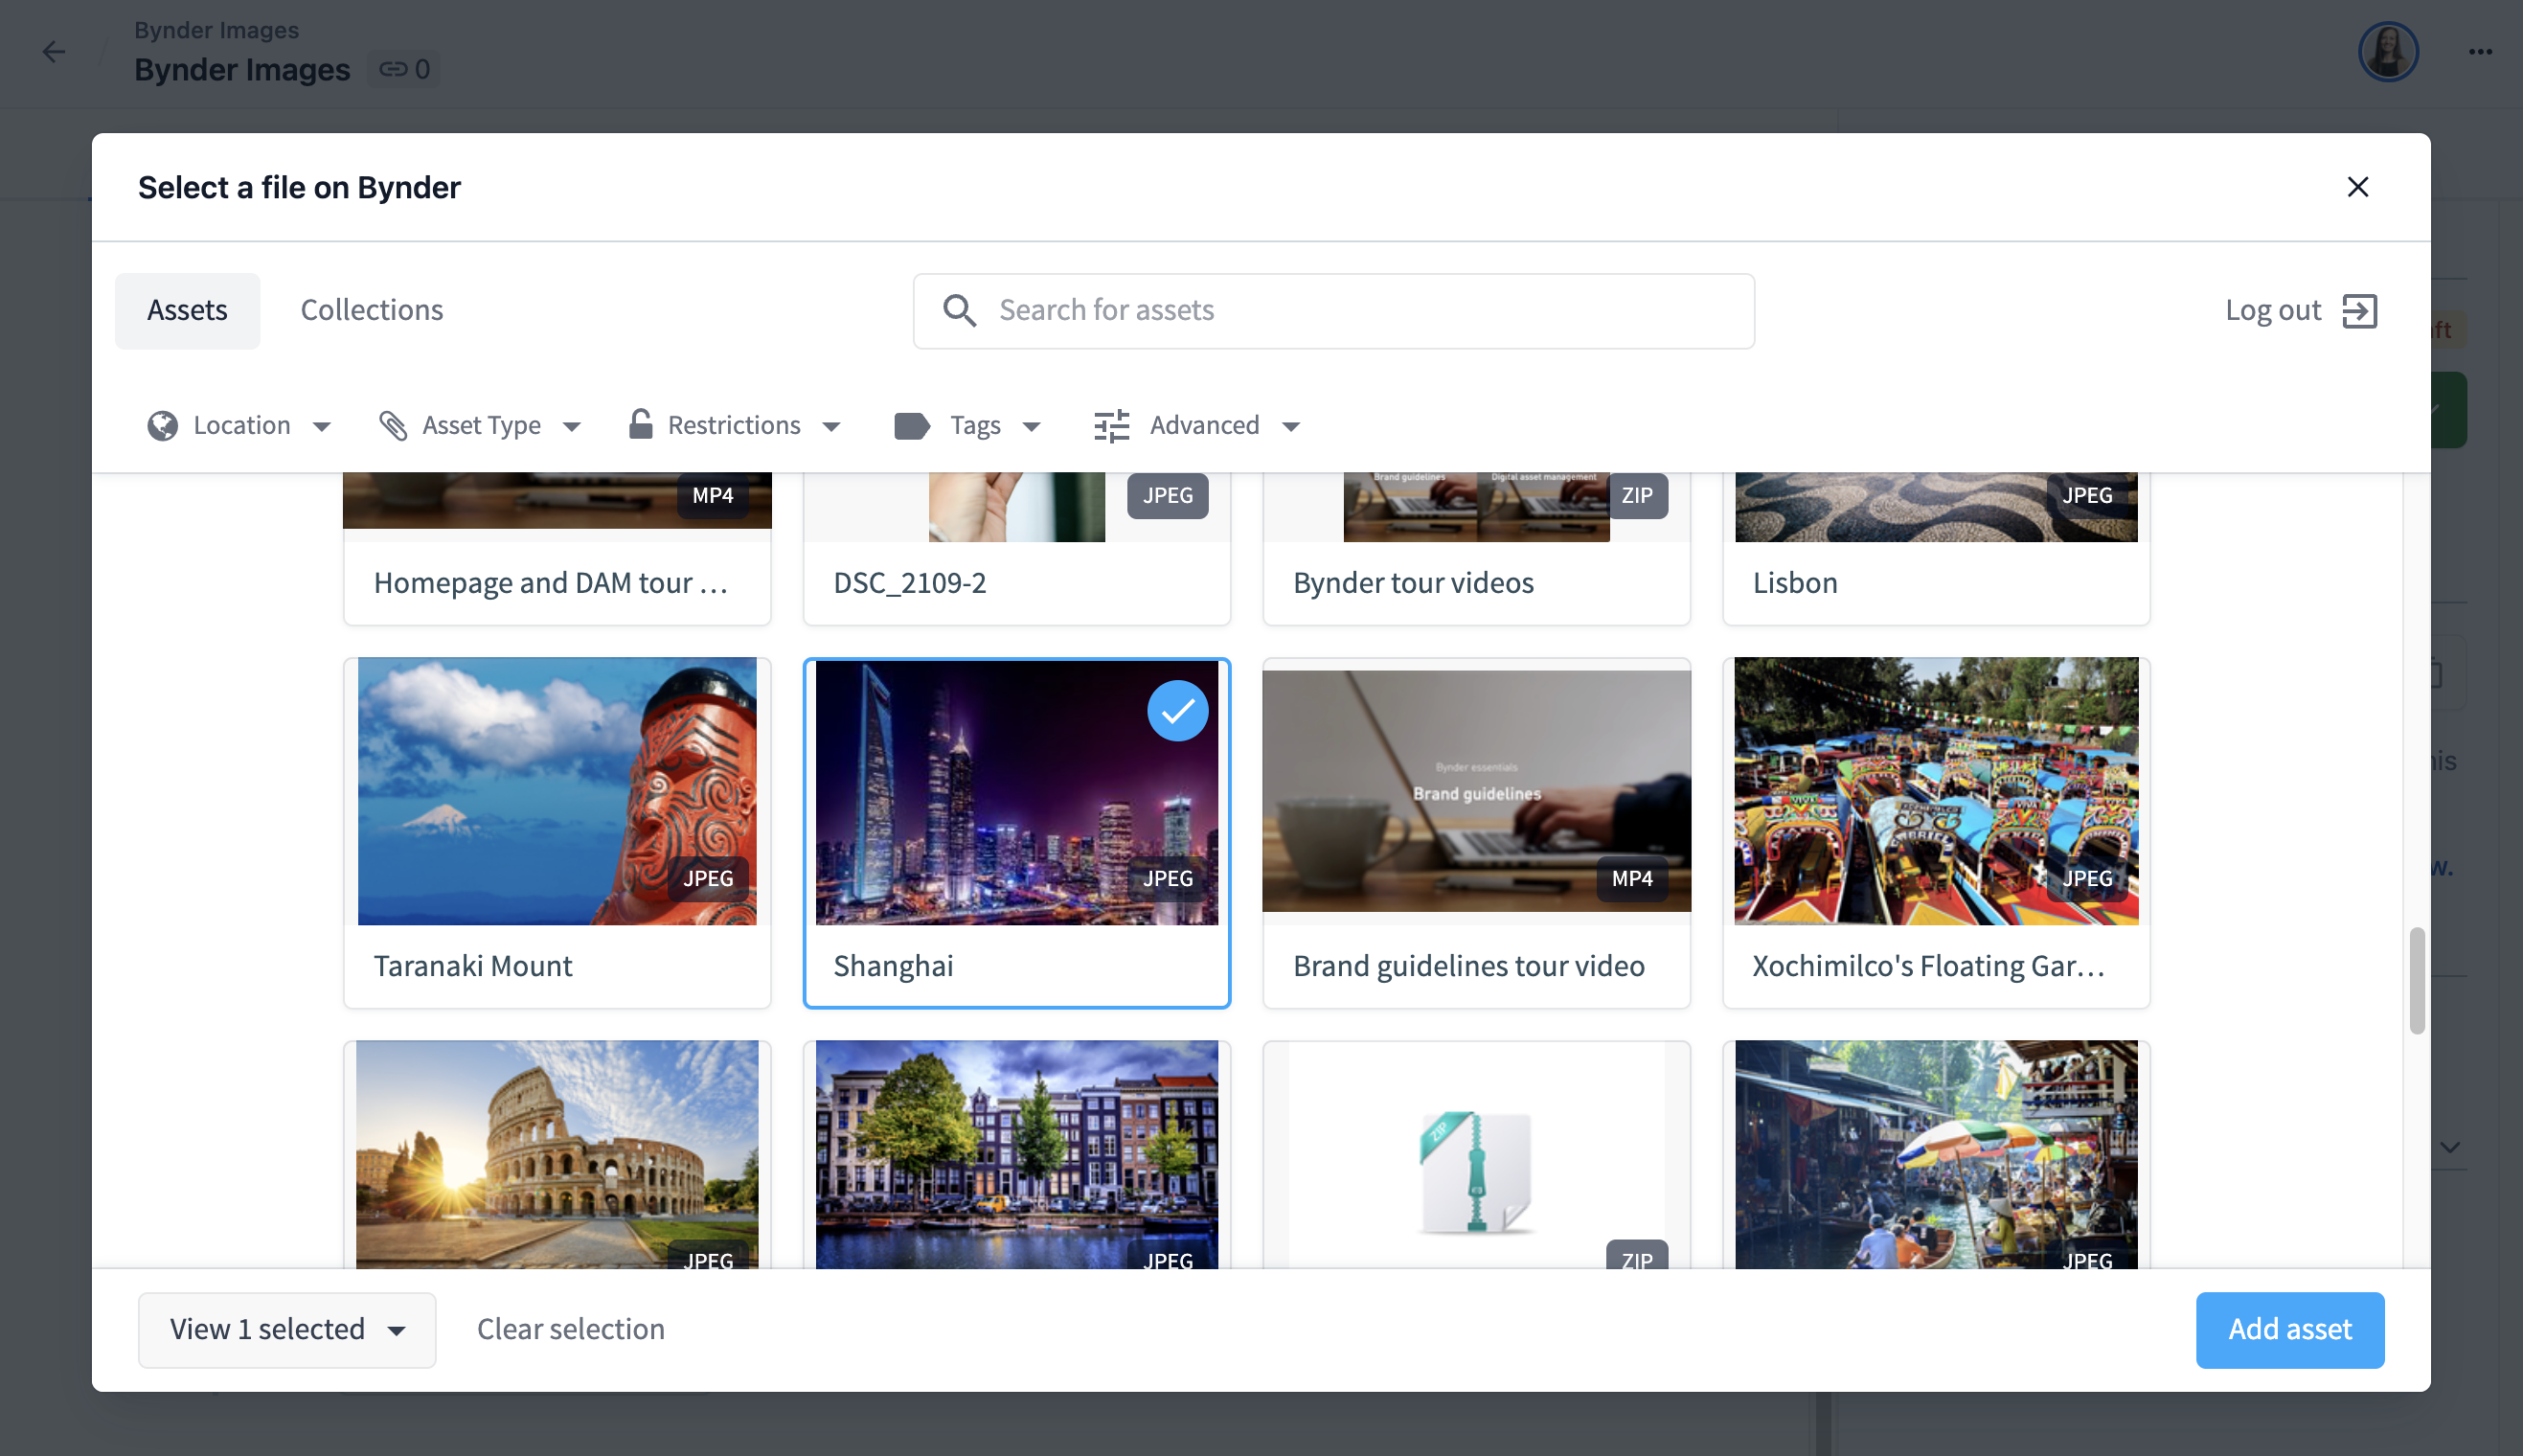Viewport: 2523px width, 1456px height.
Task: Click the Log out link text
Action: (x=2272, y=311)
